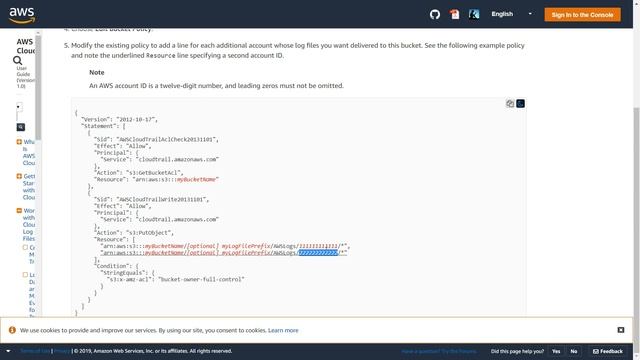Open the Kindle version icon
Image resolution: width=640 pixels, height=360 pixels.
[473, 15]
